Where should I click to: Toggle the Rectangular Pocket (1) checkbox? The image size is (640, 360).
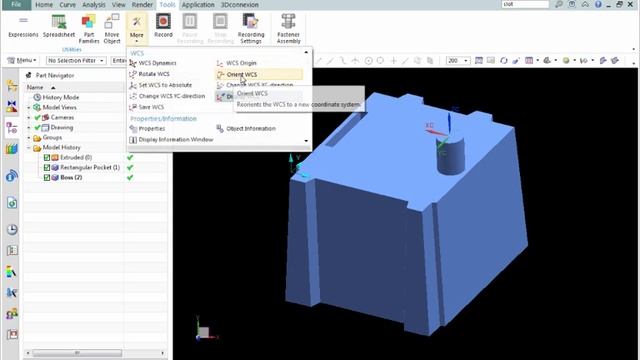tap(47, 168)
